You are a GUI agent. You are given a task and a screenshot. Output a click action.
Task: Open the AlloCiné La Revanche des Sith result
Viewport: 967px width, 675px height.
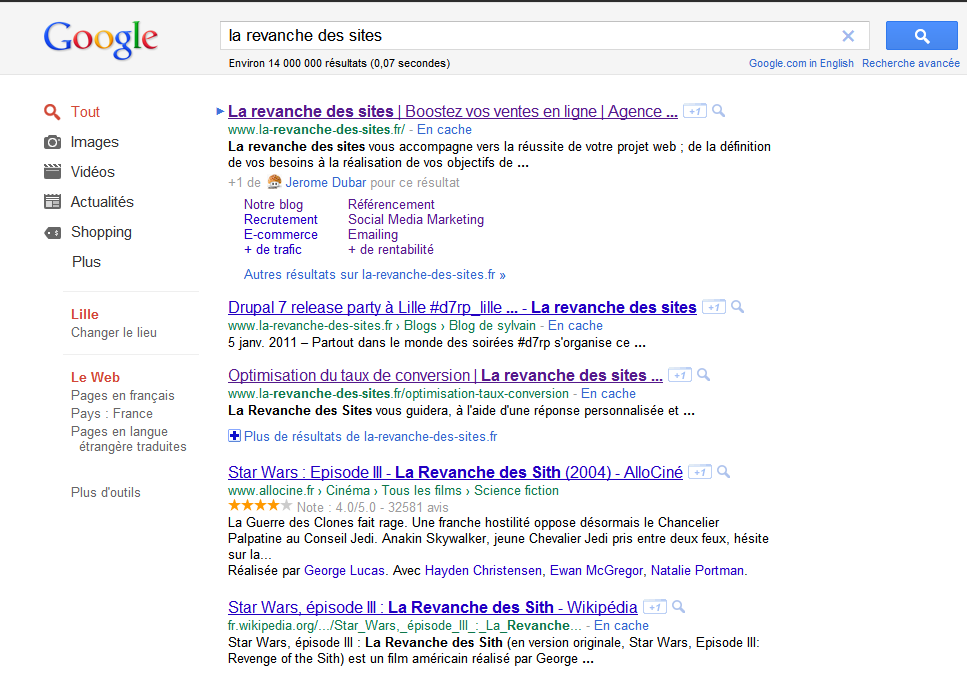pos(455,473)
